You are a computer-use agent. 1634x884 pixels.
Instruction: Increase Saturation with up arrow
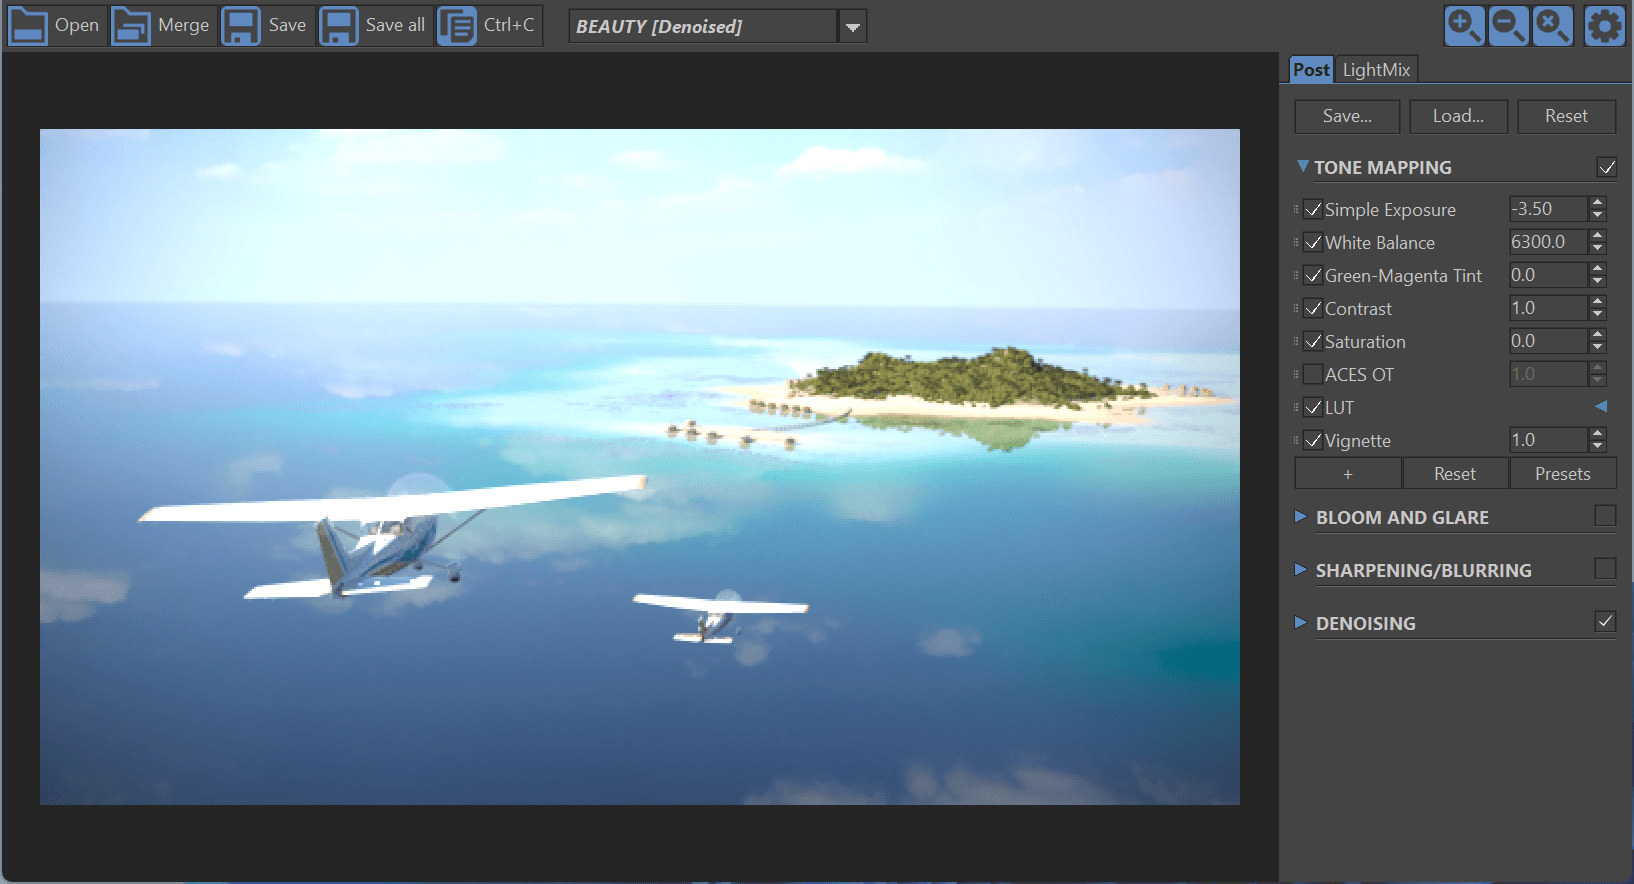(1597, 335)
